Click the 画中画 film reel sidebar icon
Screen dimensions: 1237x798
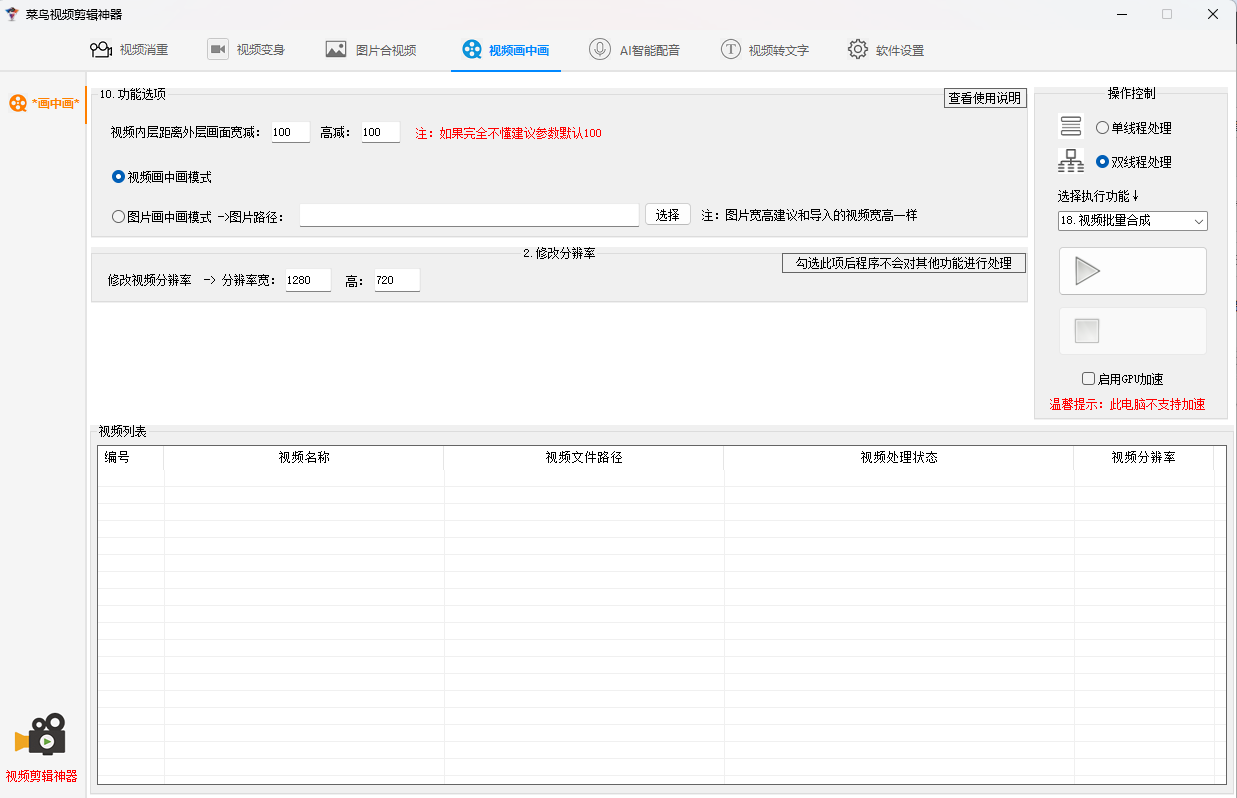18,103
